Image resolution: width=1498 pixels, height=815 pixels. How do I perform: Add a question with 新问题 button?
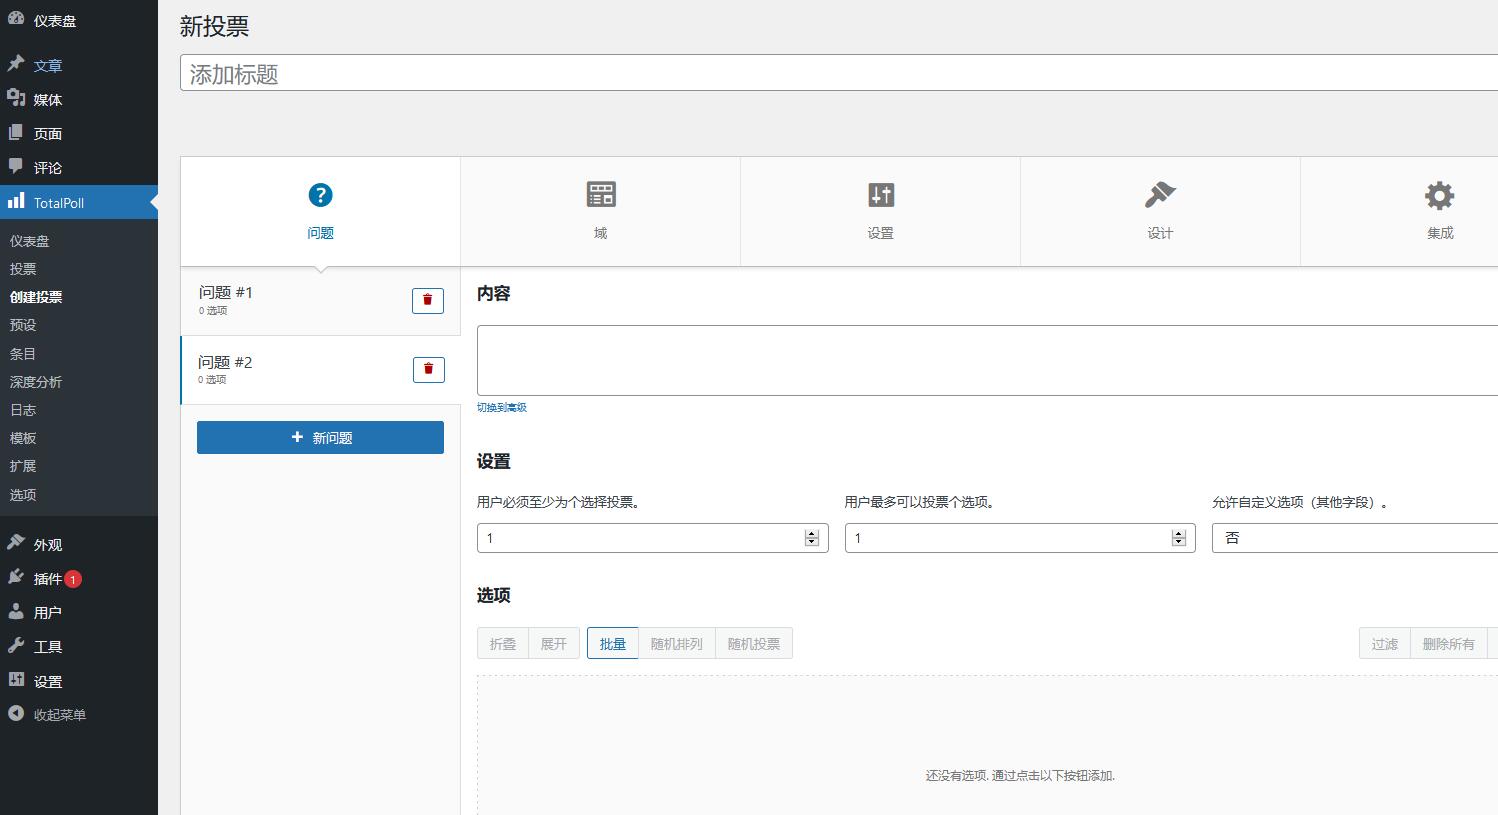point(320,438)
